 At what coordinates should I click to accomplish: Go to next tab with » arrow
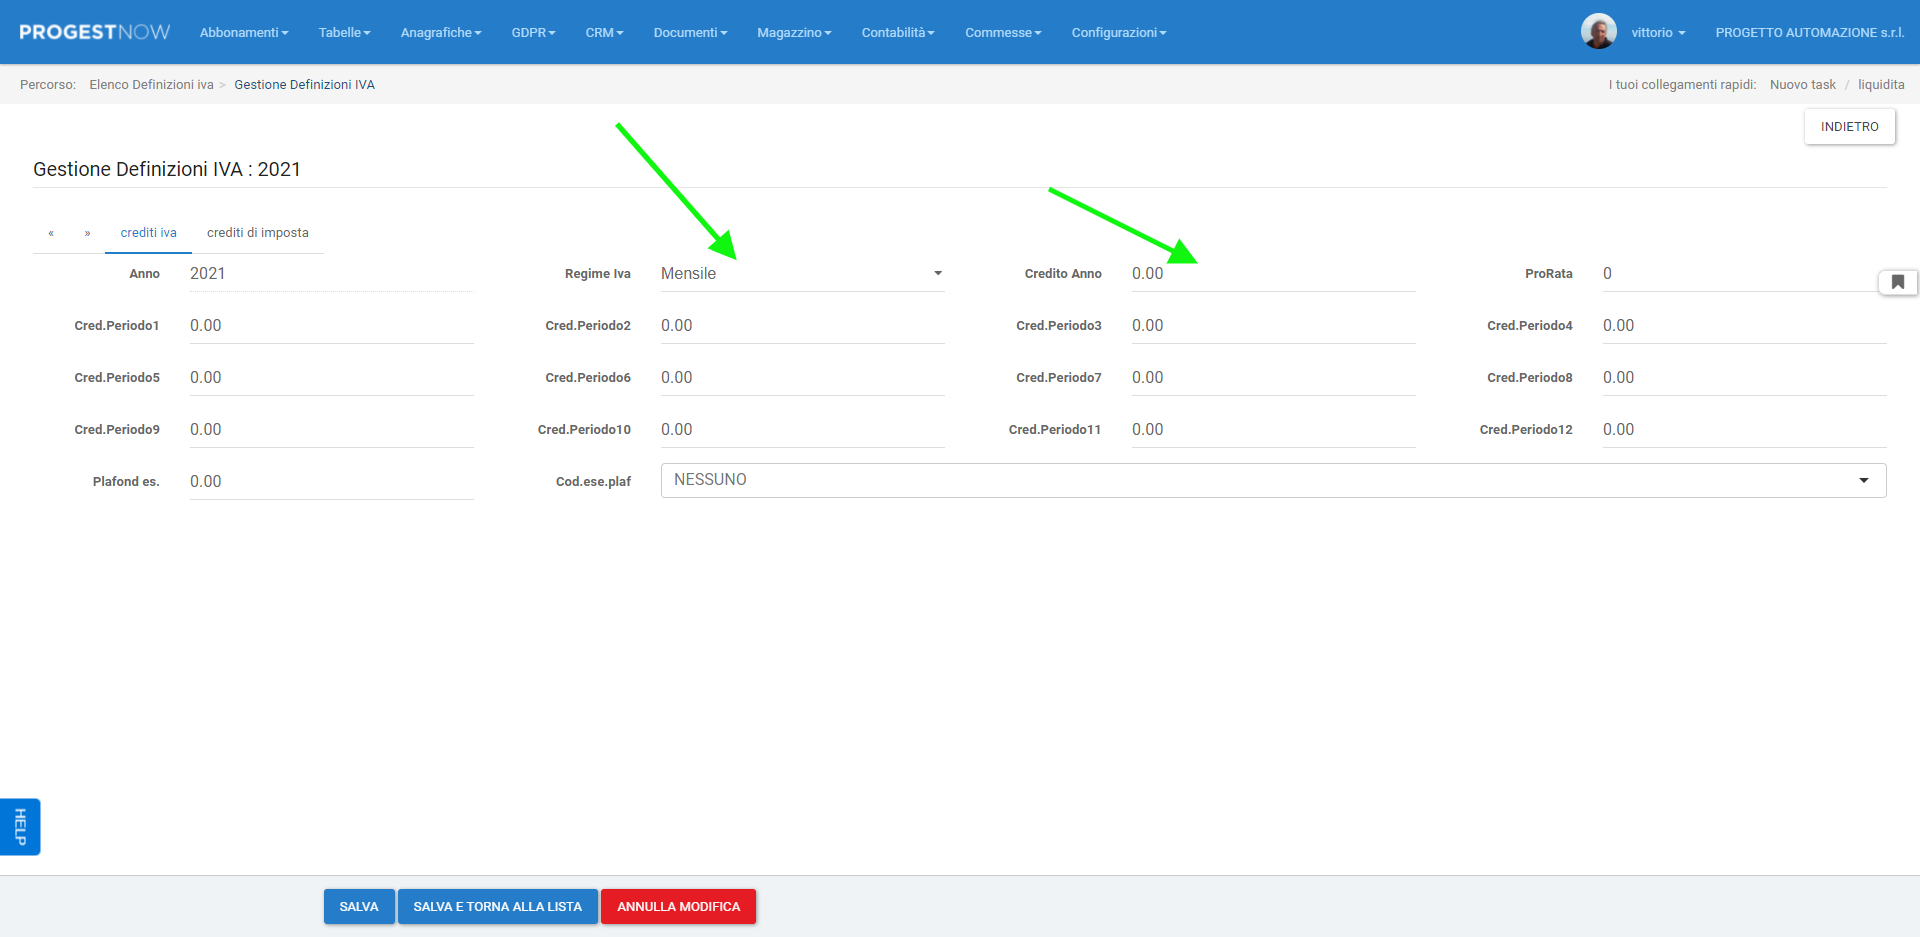click(88, 233)
